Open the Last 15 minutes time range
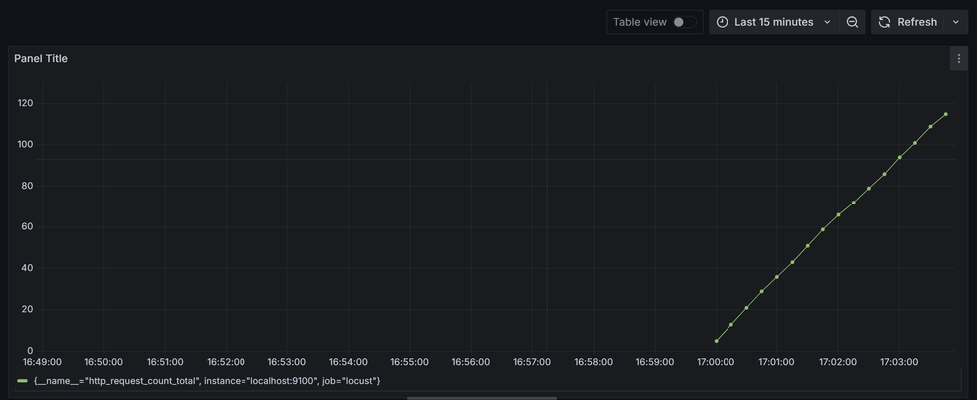Viewport: 977px width, 400px height. click(773, 22)
